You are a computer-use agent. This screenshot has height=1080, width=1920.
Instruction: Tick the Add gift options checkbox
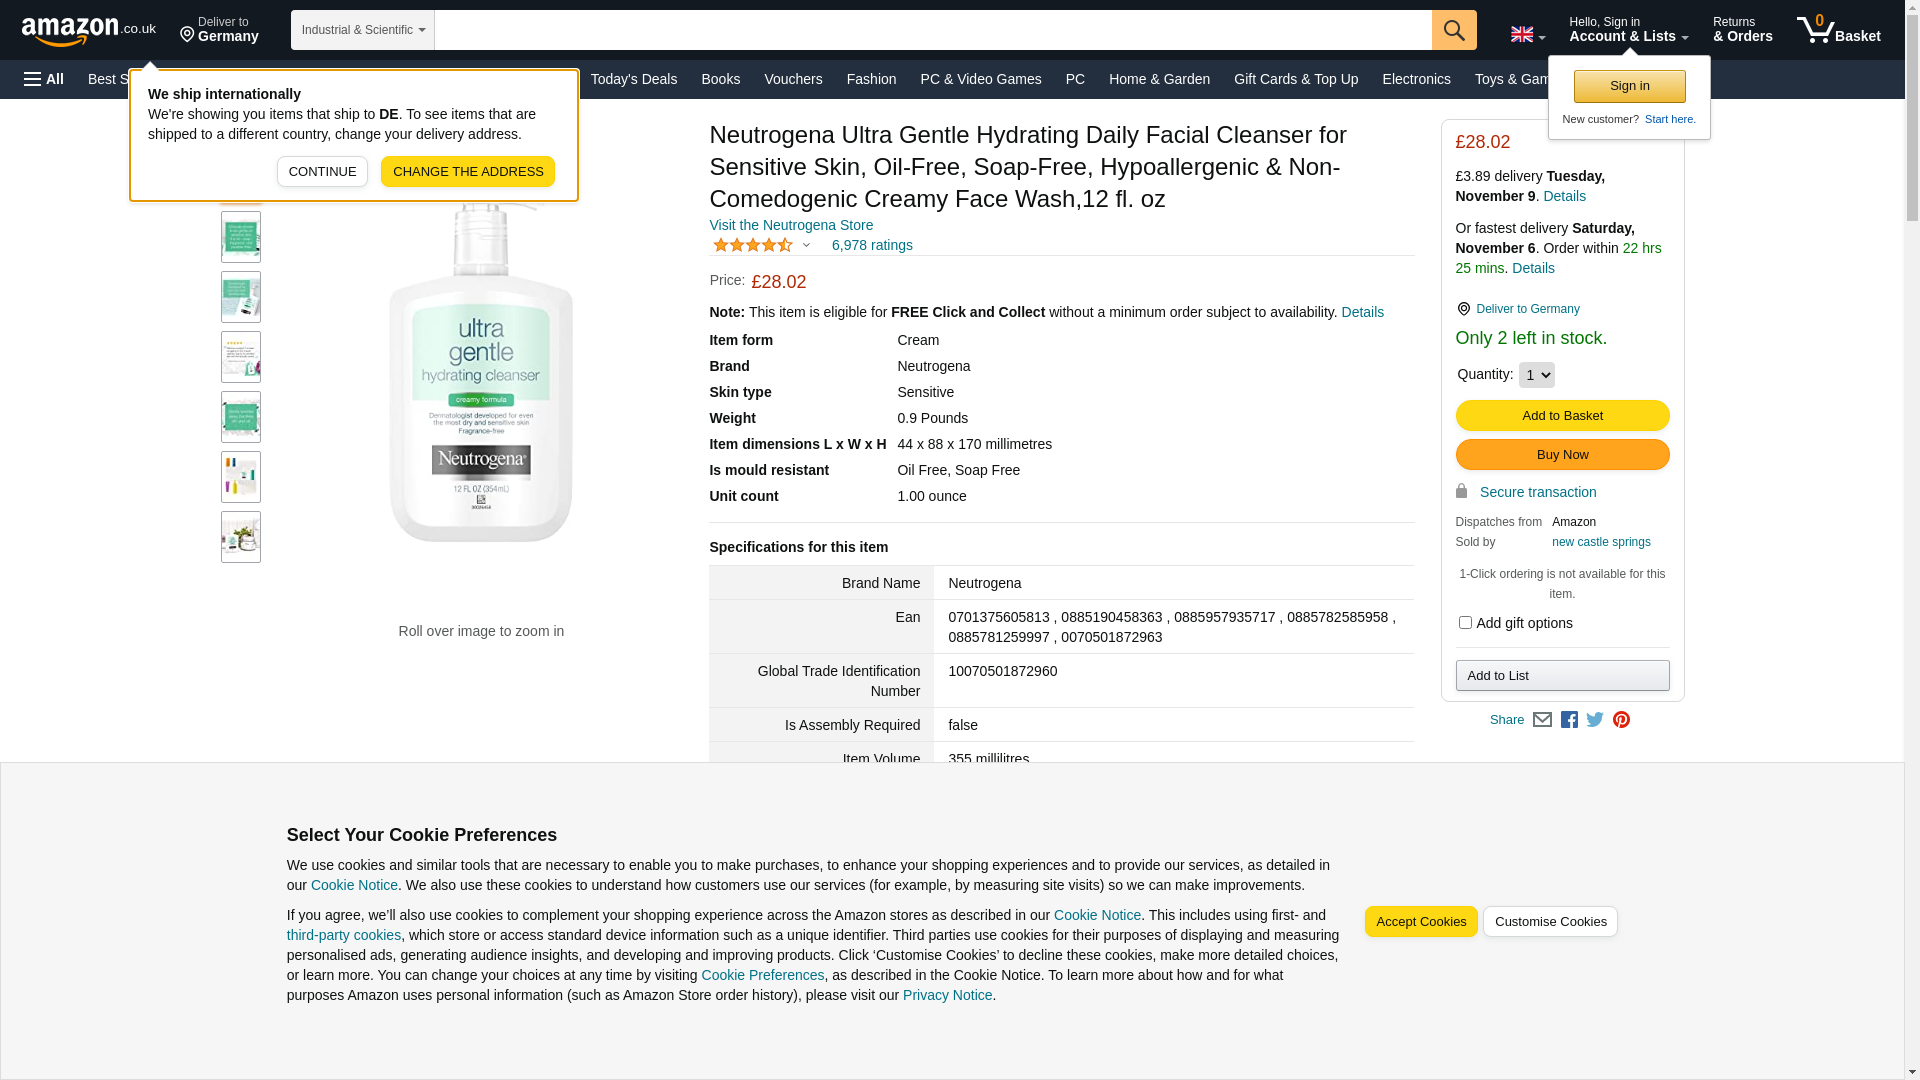[1465, 623]
